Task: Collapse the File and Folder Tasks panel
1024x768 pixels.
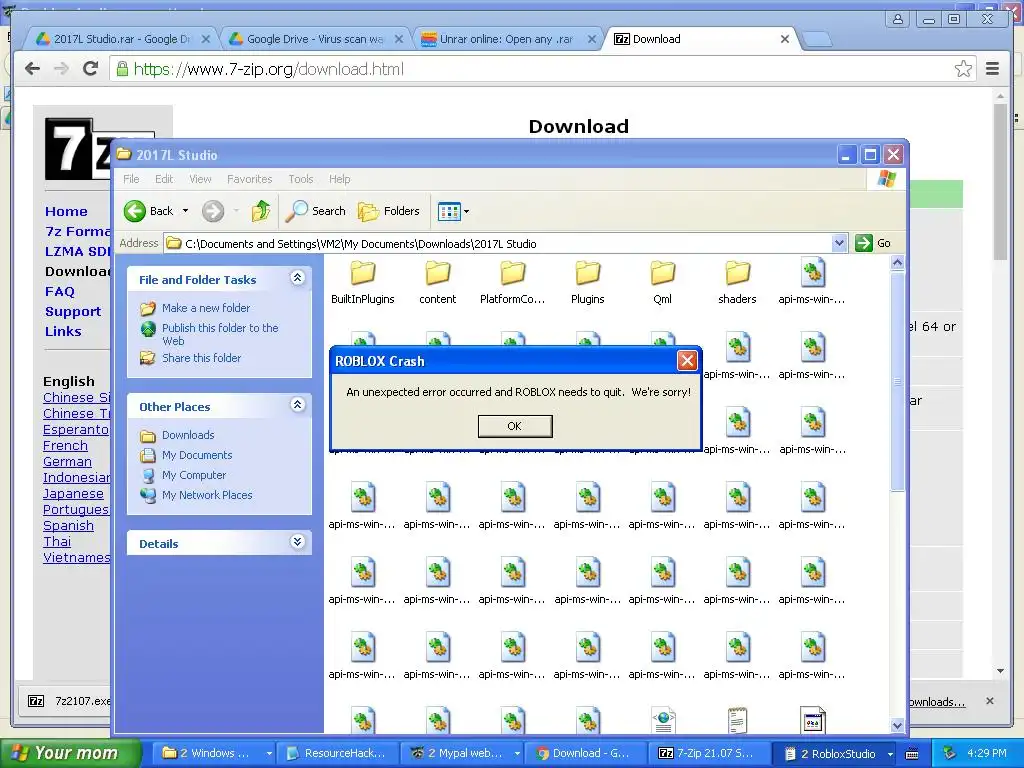Action: point(297,278)
